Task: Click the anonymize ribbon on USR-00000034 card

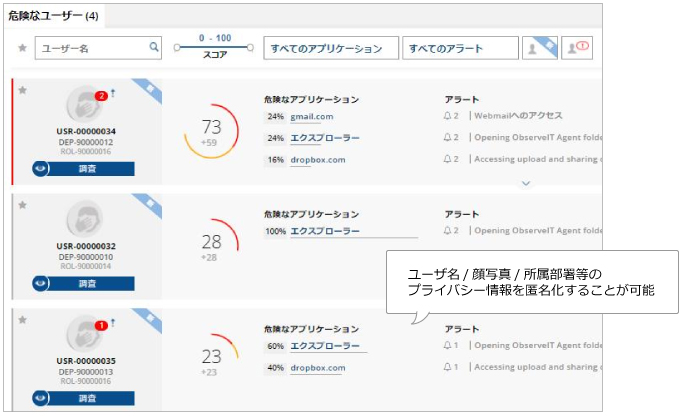Action: (x=149, y=90)
